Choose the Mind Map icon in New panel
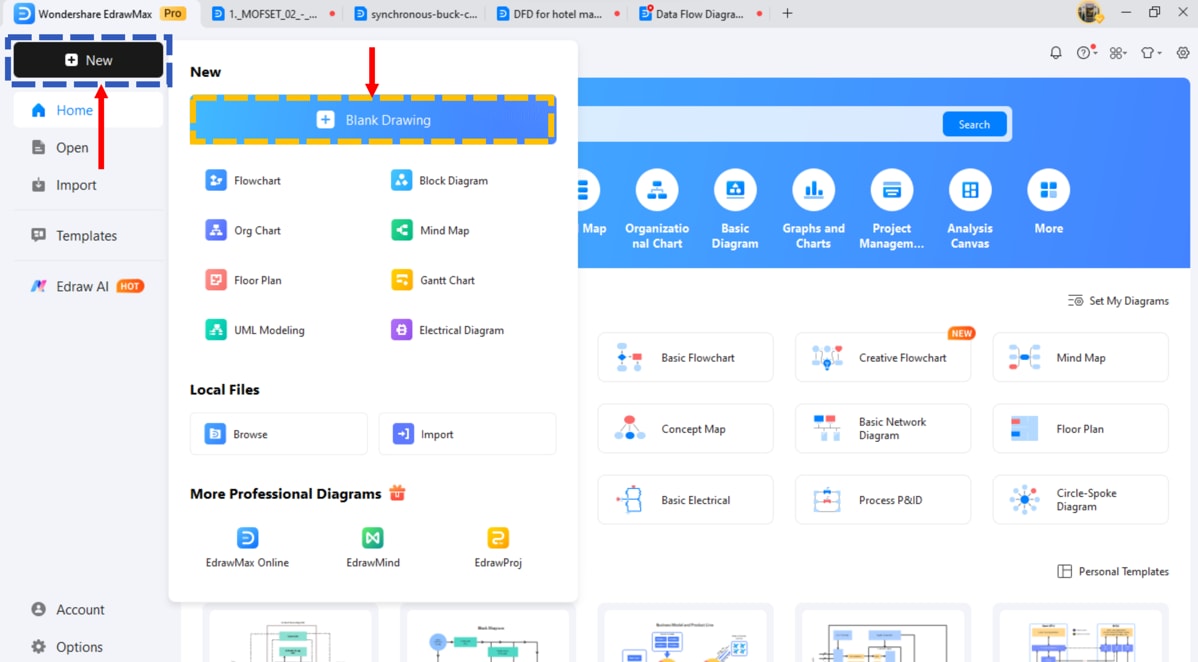The width and height of the screenshot is (1198, 662). 401,230
